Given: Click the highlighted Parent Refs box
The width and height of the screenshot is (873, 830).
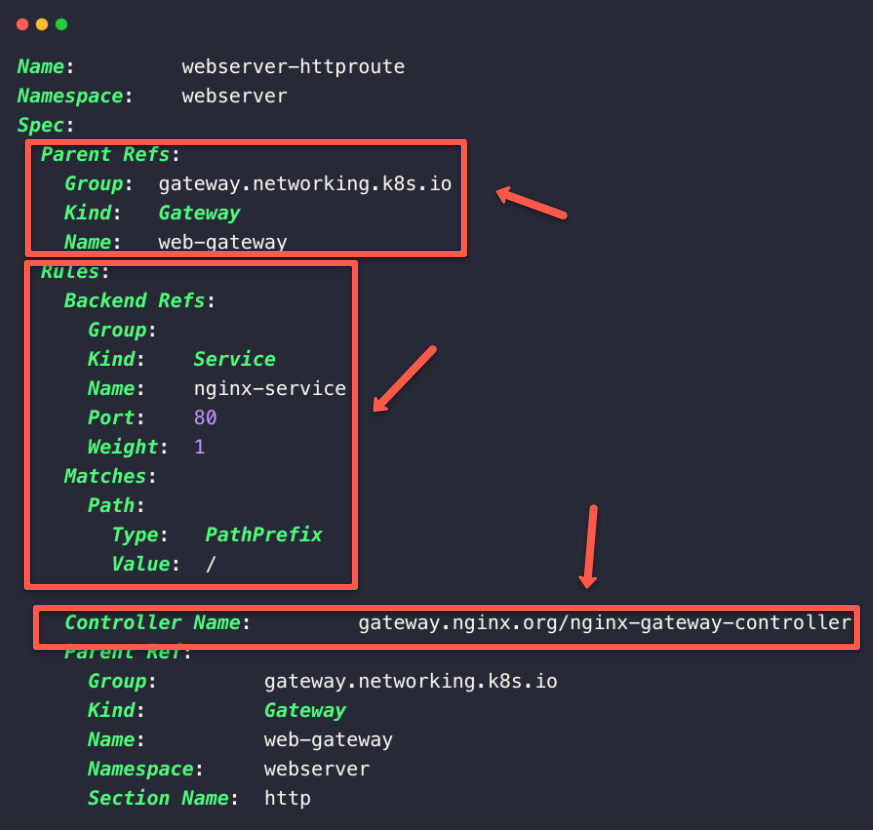Looking at the screenshot, I should pos(245,198).
